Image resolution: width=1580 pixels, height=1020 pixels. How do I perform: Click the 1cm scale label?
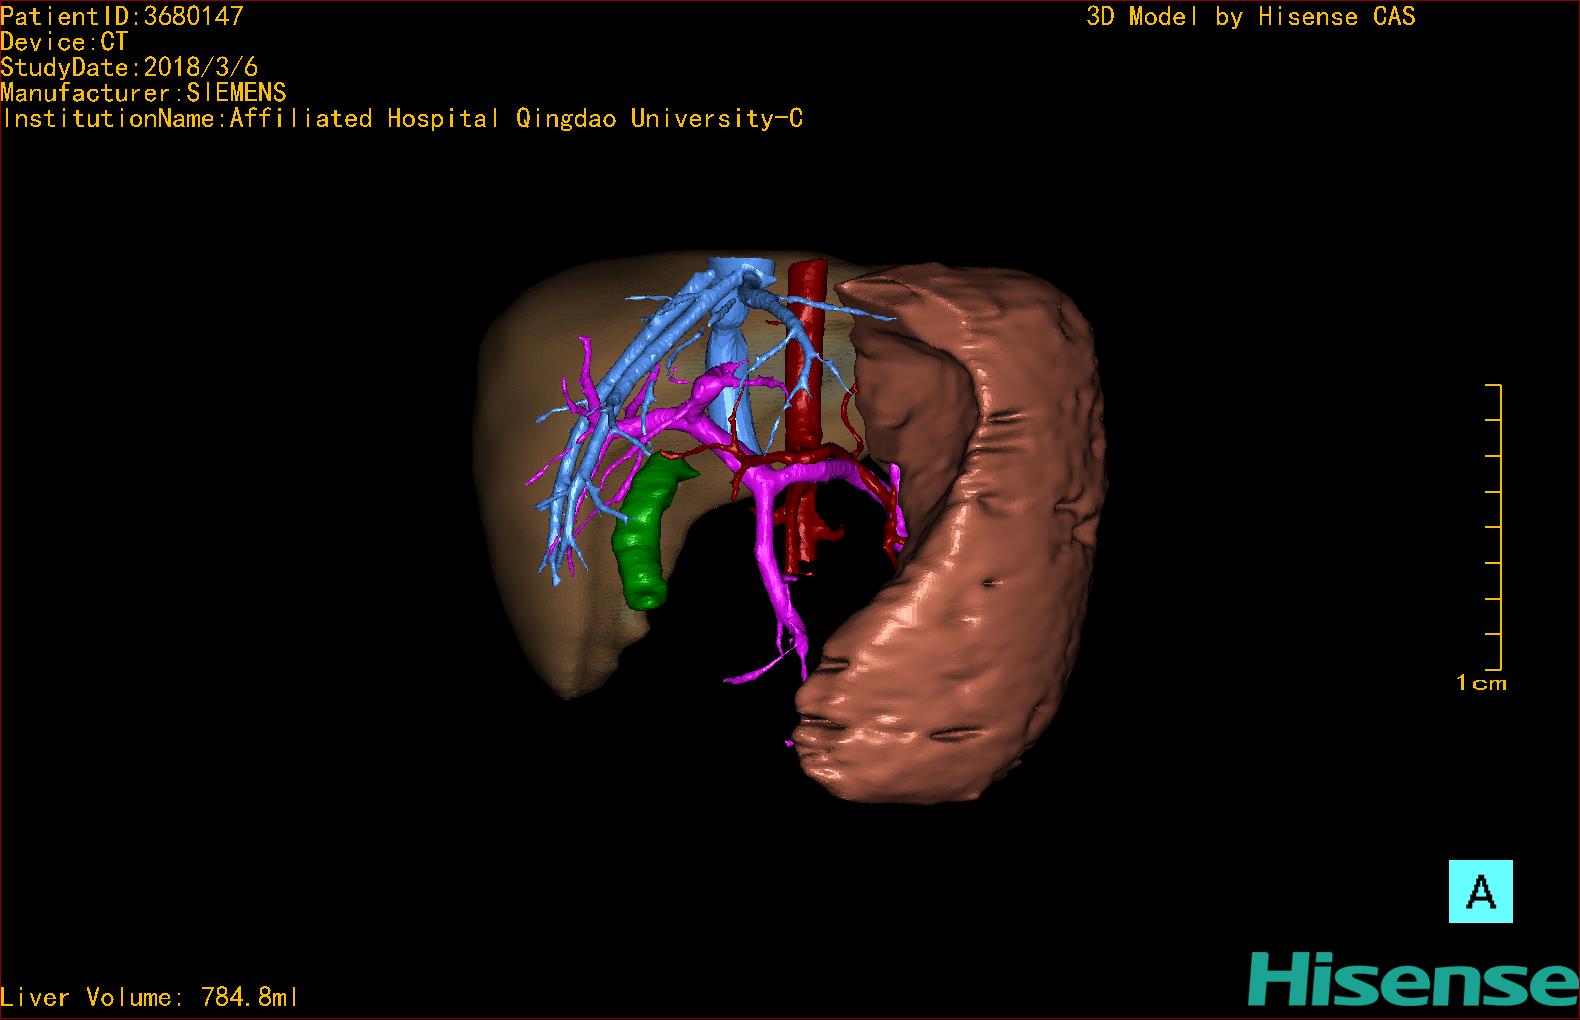tap(1480, 684)
